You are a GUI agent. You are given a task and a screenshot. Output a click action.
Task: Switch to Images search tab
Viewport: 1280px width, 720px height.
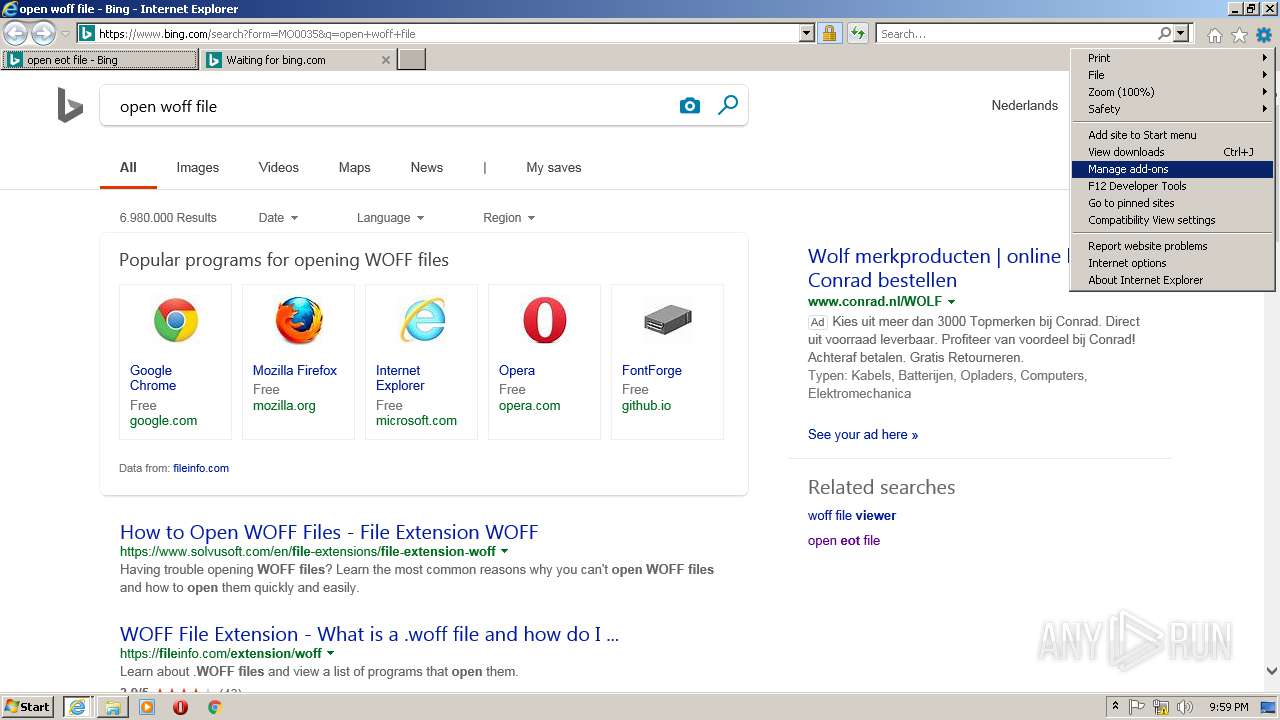pos(197,168)
